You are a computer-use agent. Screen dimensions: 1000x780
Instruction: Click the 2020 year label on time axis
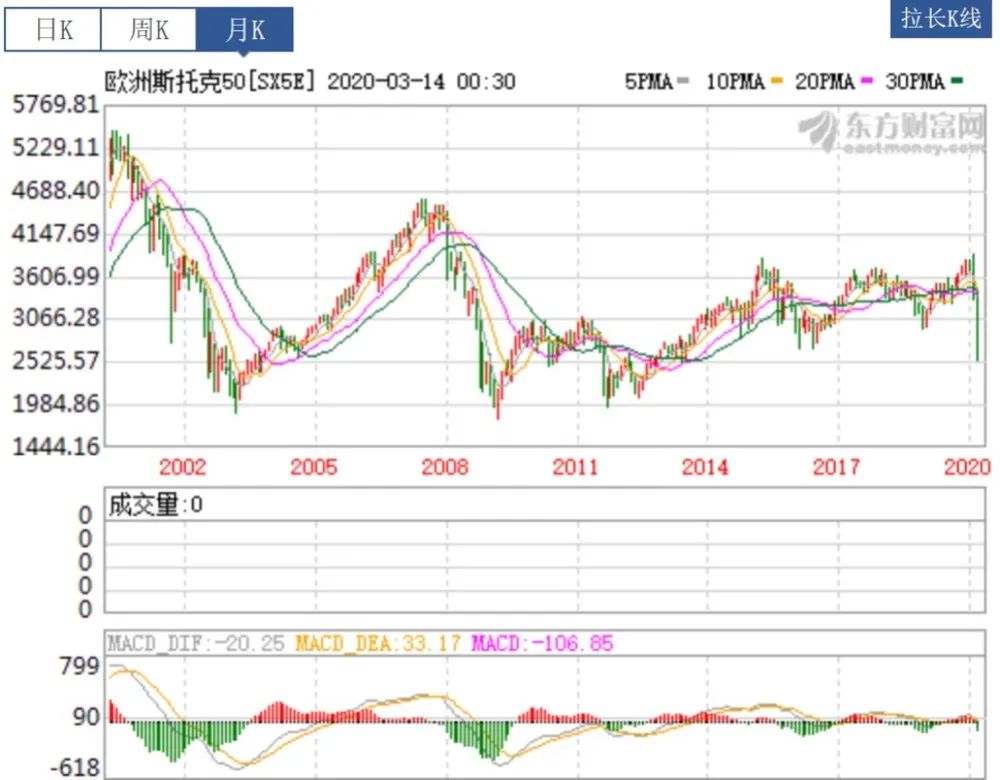(967, 467)
